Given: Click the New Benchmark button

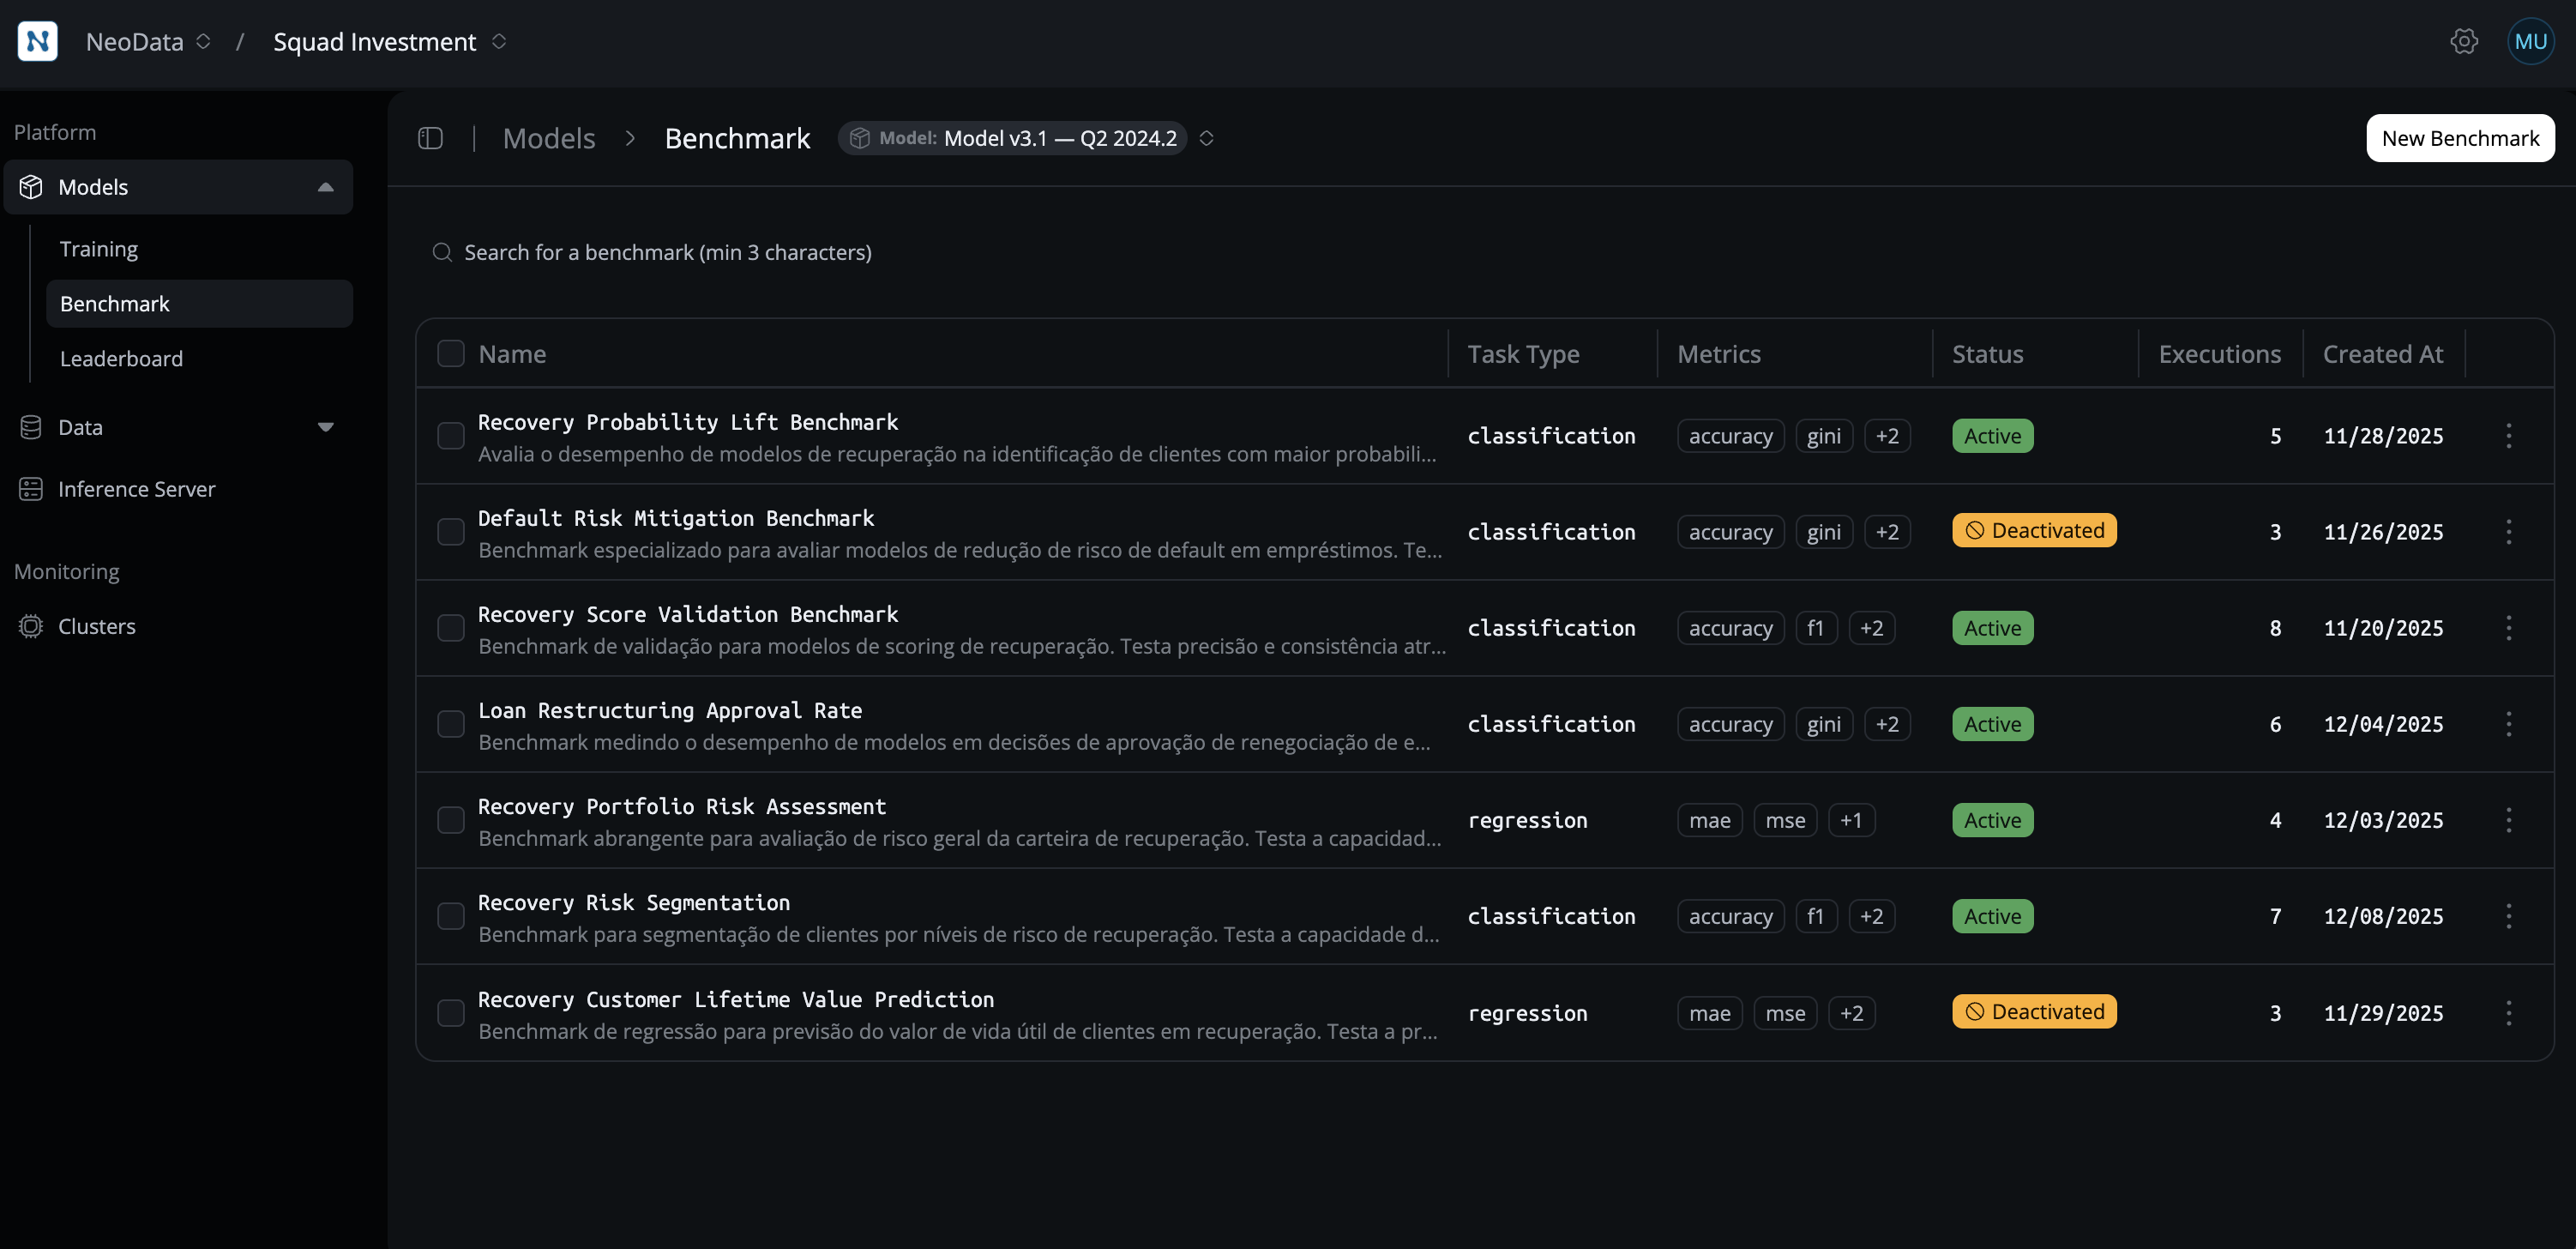Looking at the screenshot, I should (2459, 138).
